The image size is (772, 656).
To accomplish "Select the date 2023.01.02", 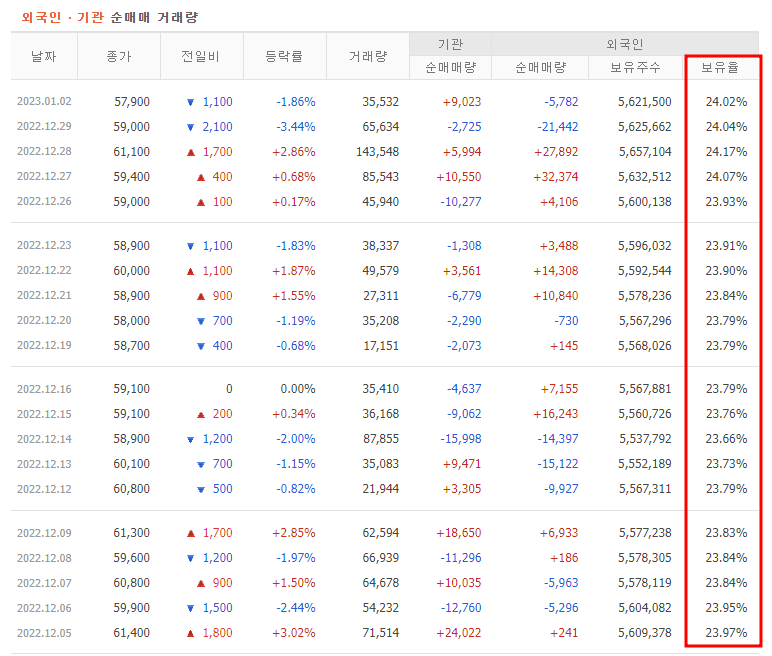I will pos(44,101).
